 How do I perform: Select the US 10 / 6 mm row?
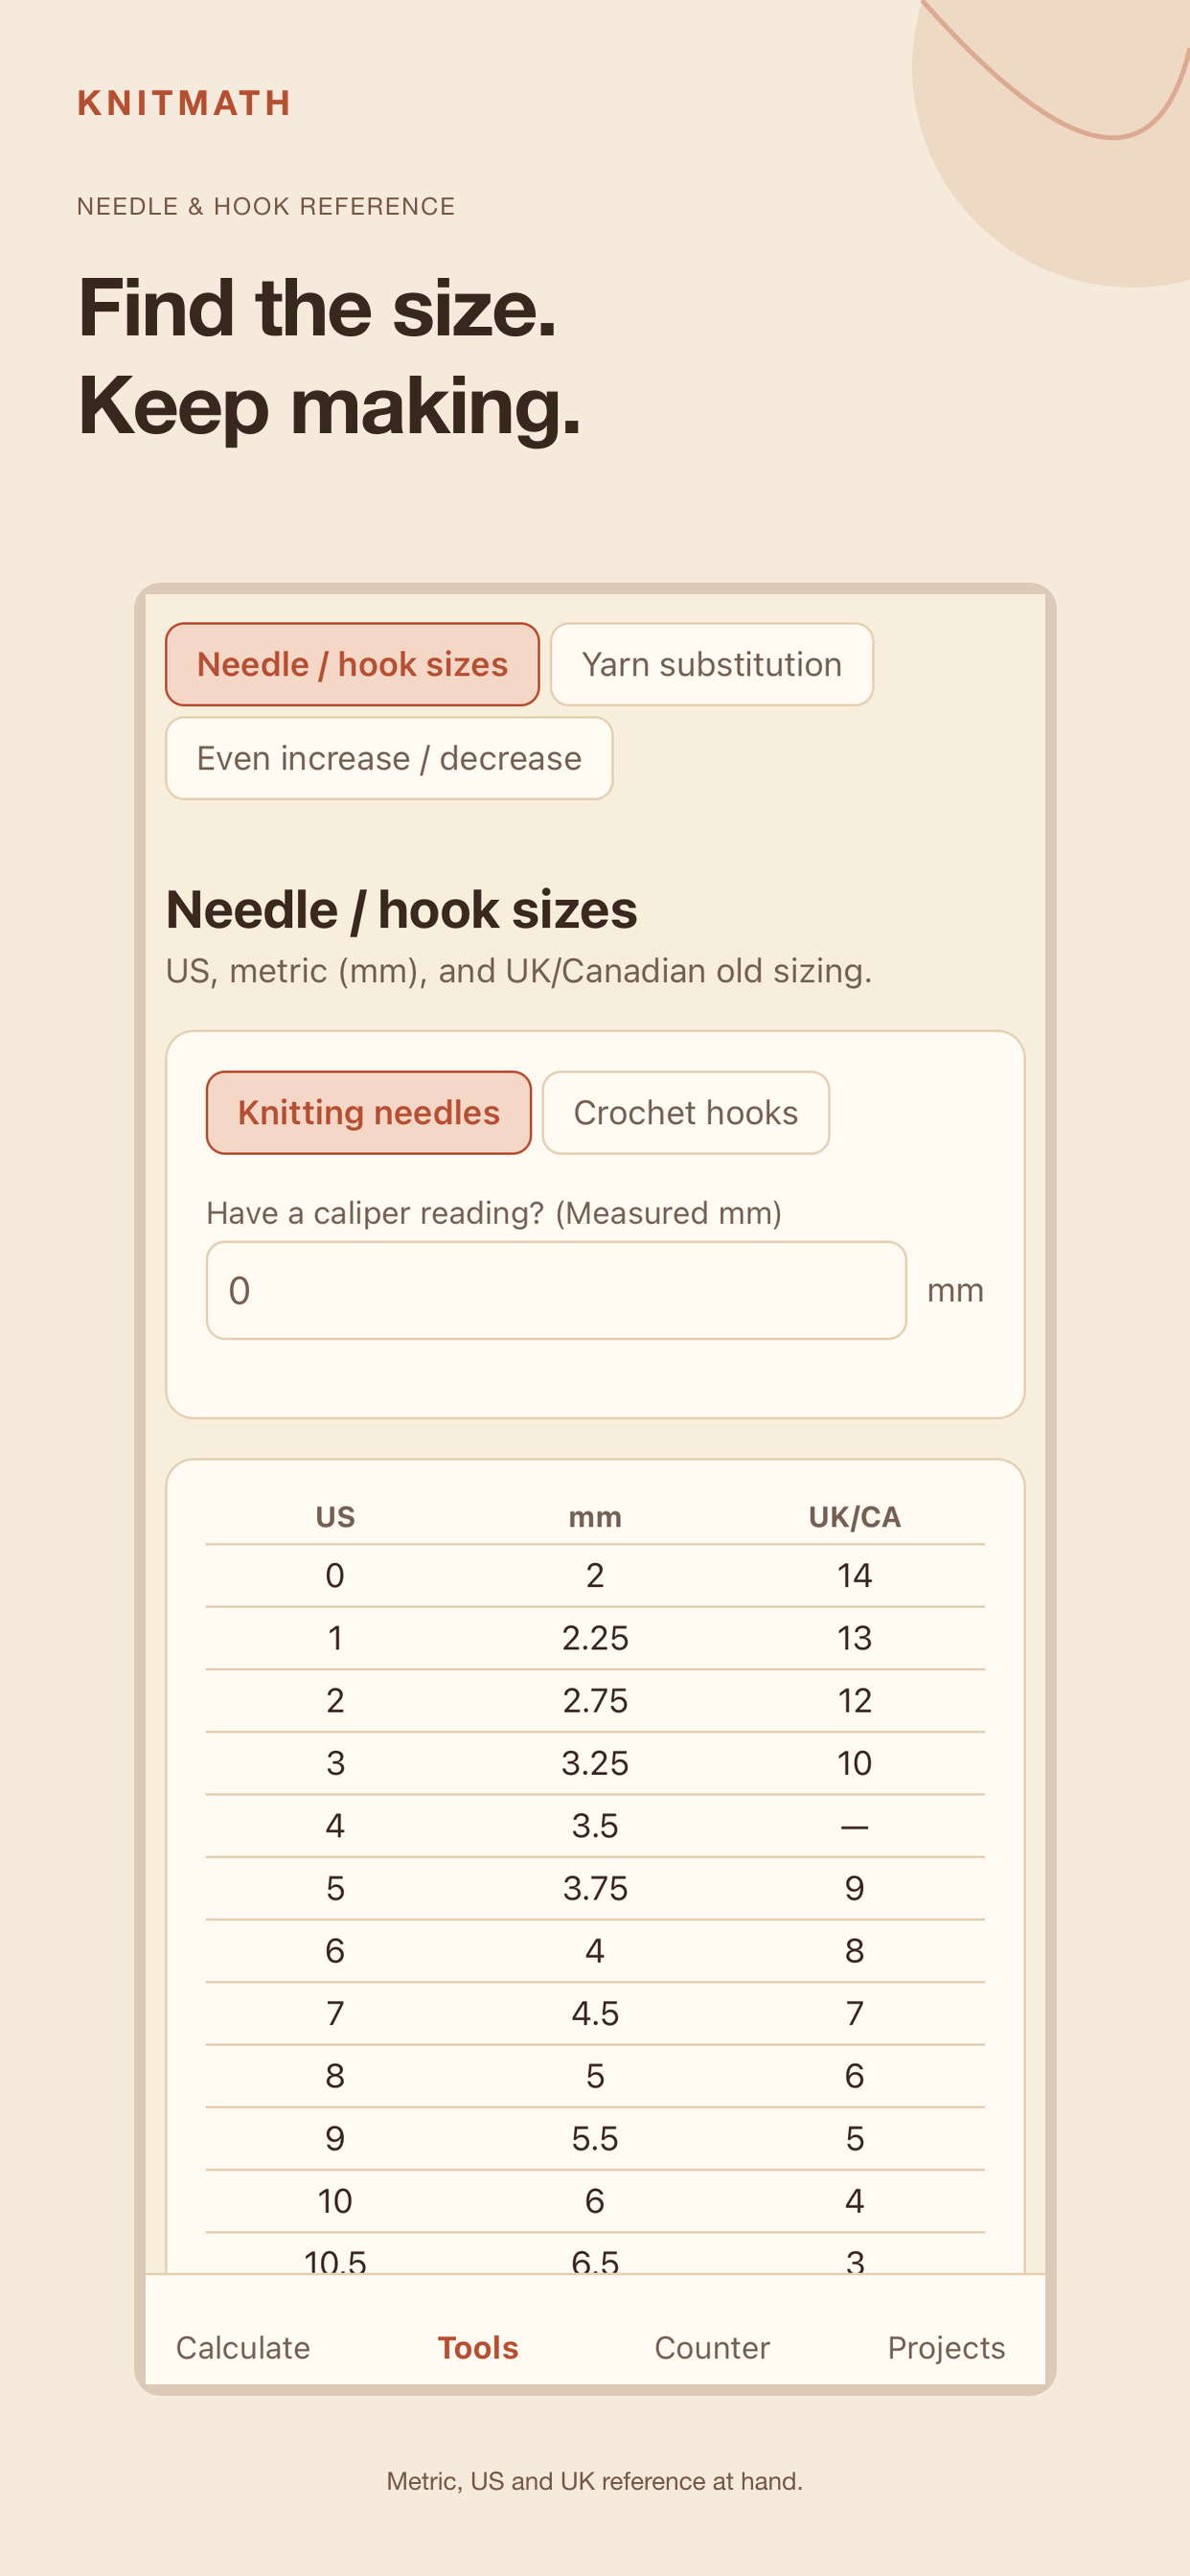pyautogui.click(x=595, y=2201)
